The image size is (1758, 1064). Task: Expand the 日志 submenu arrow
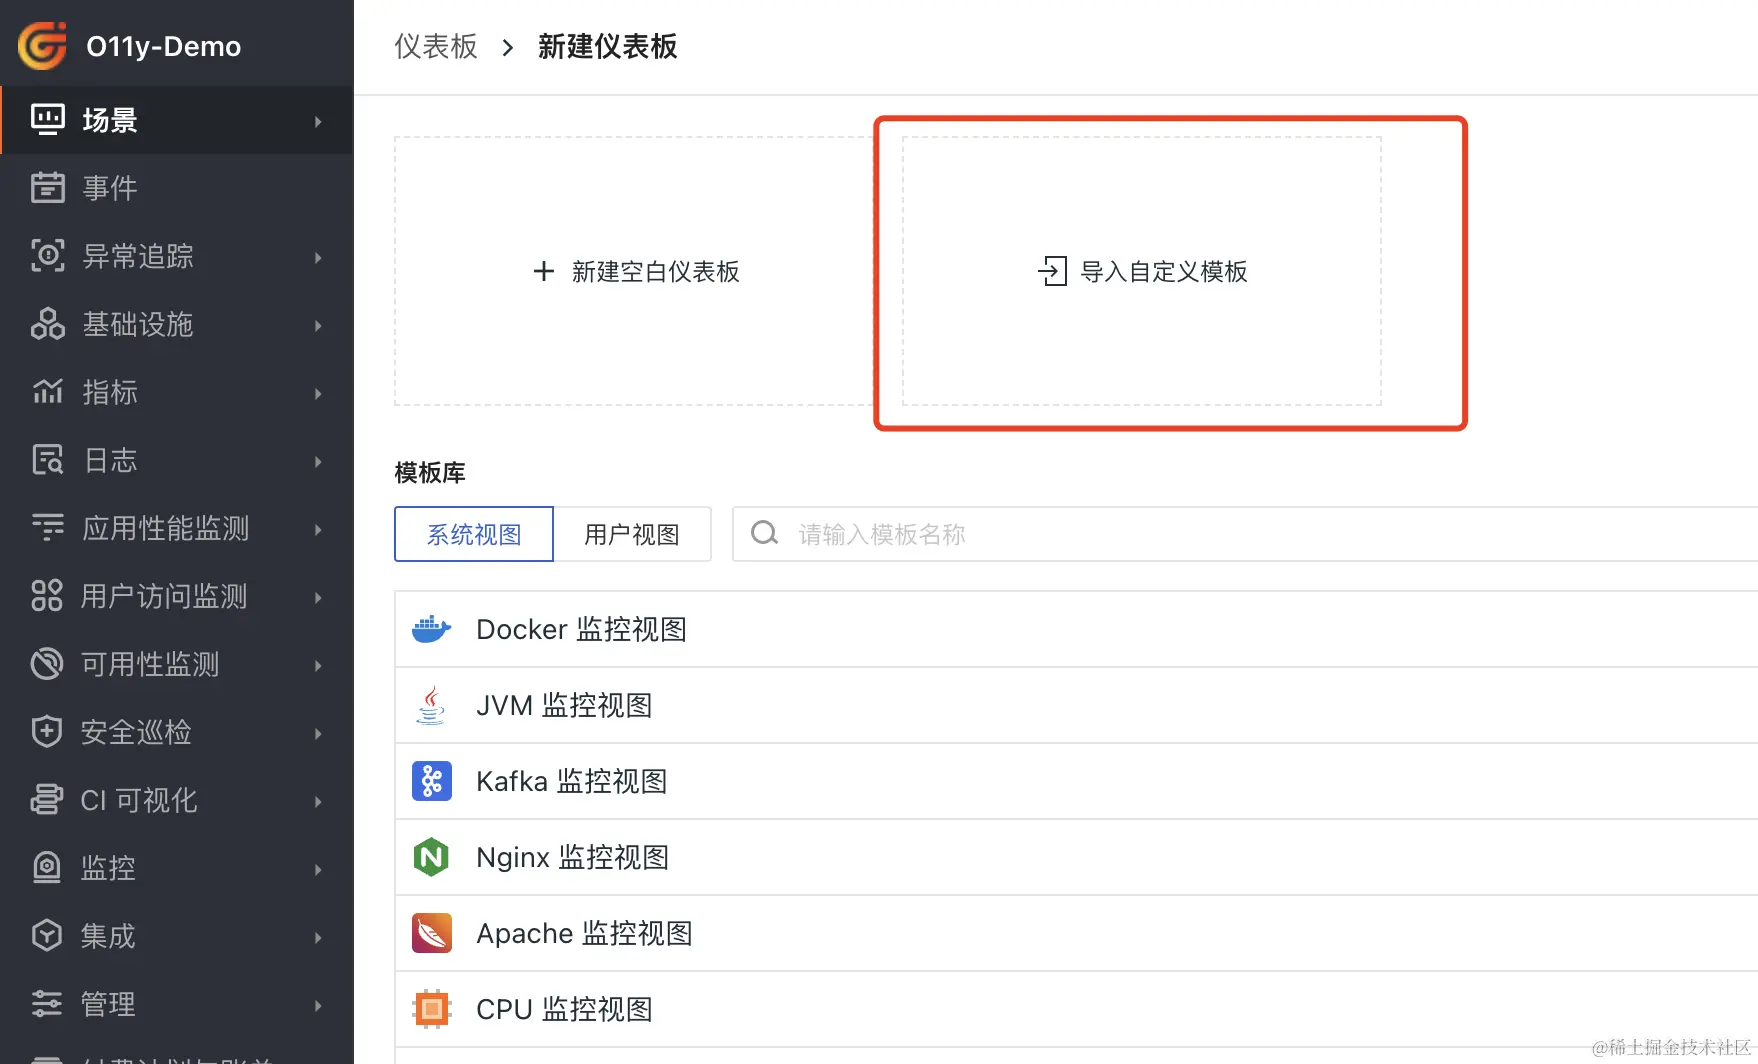318,461
